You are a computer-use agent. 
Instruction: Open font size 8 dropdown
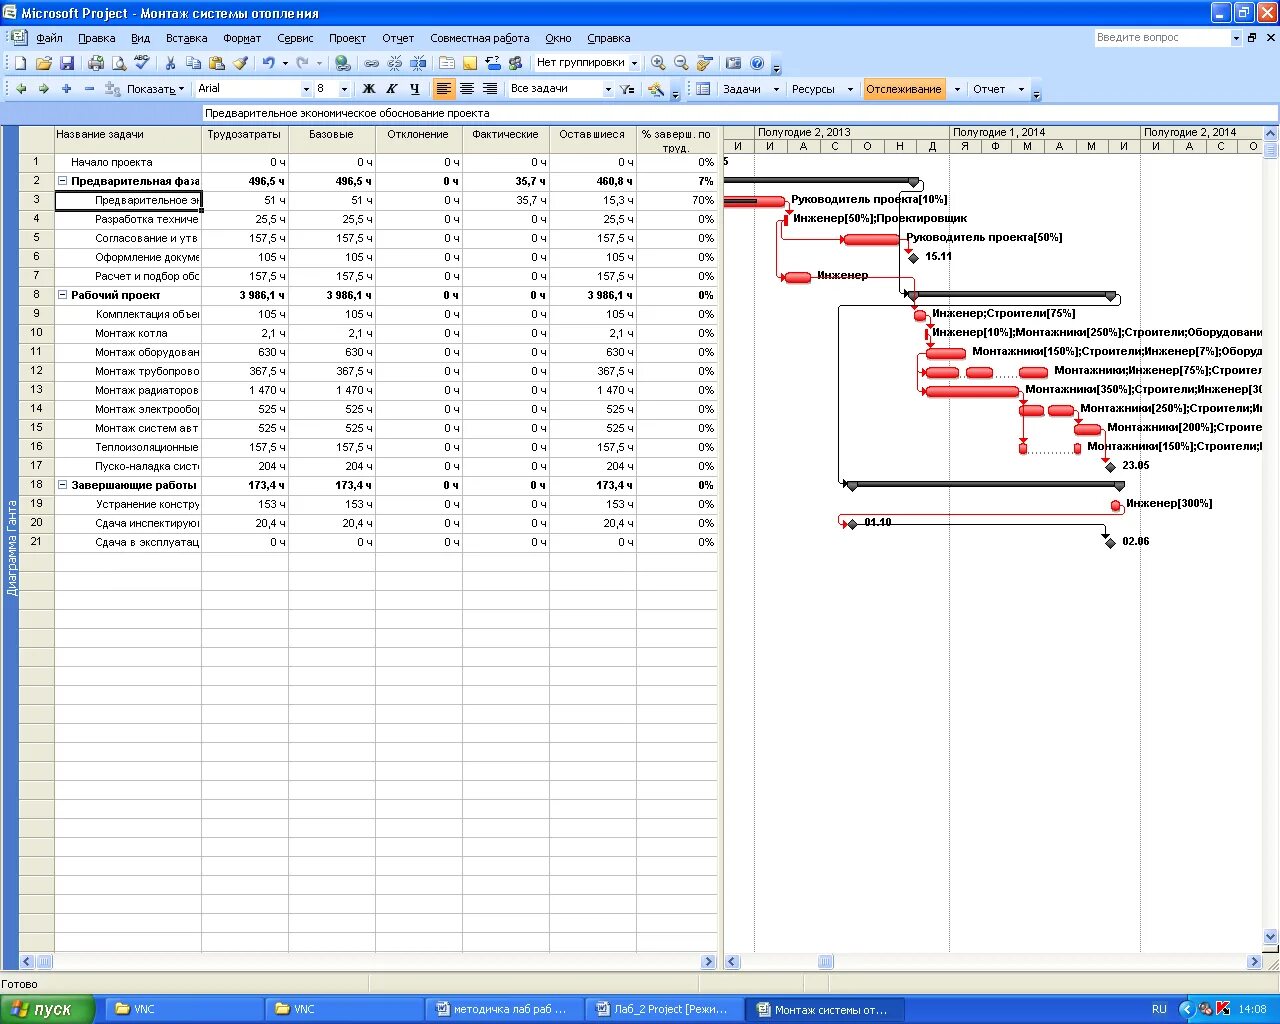coord(344,89)
